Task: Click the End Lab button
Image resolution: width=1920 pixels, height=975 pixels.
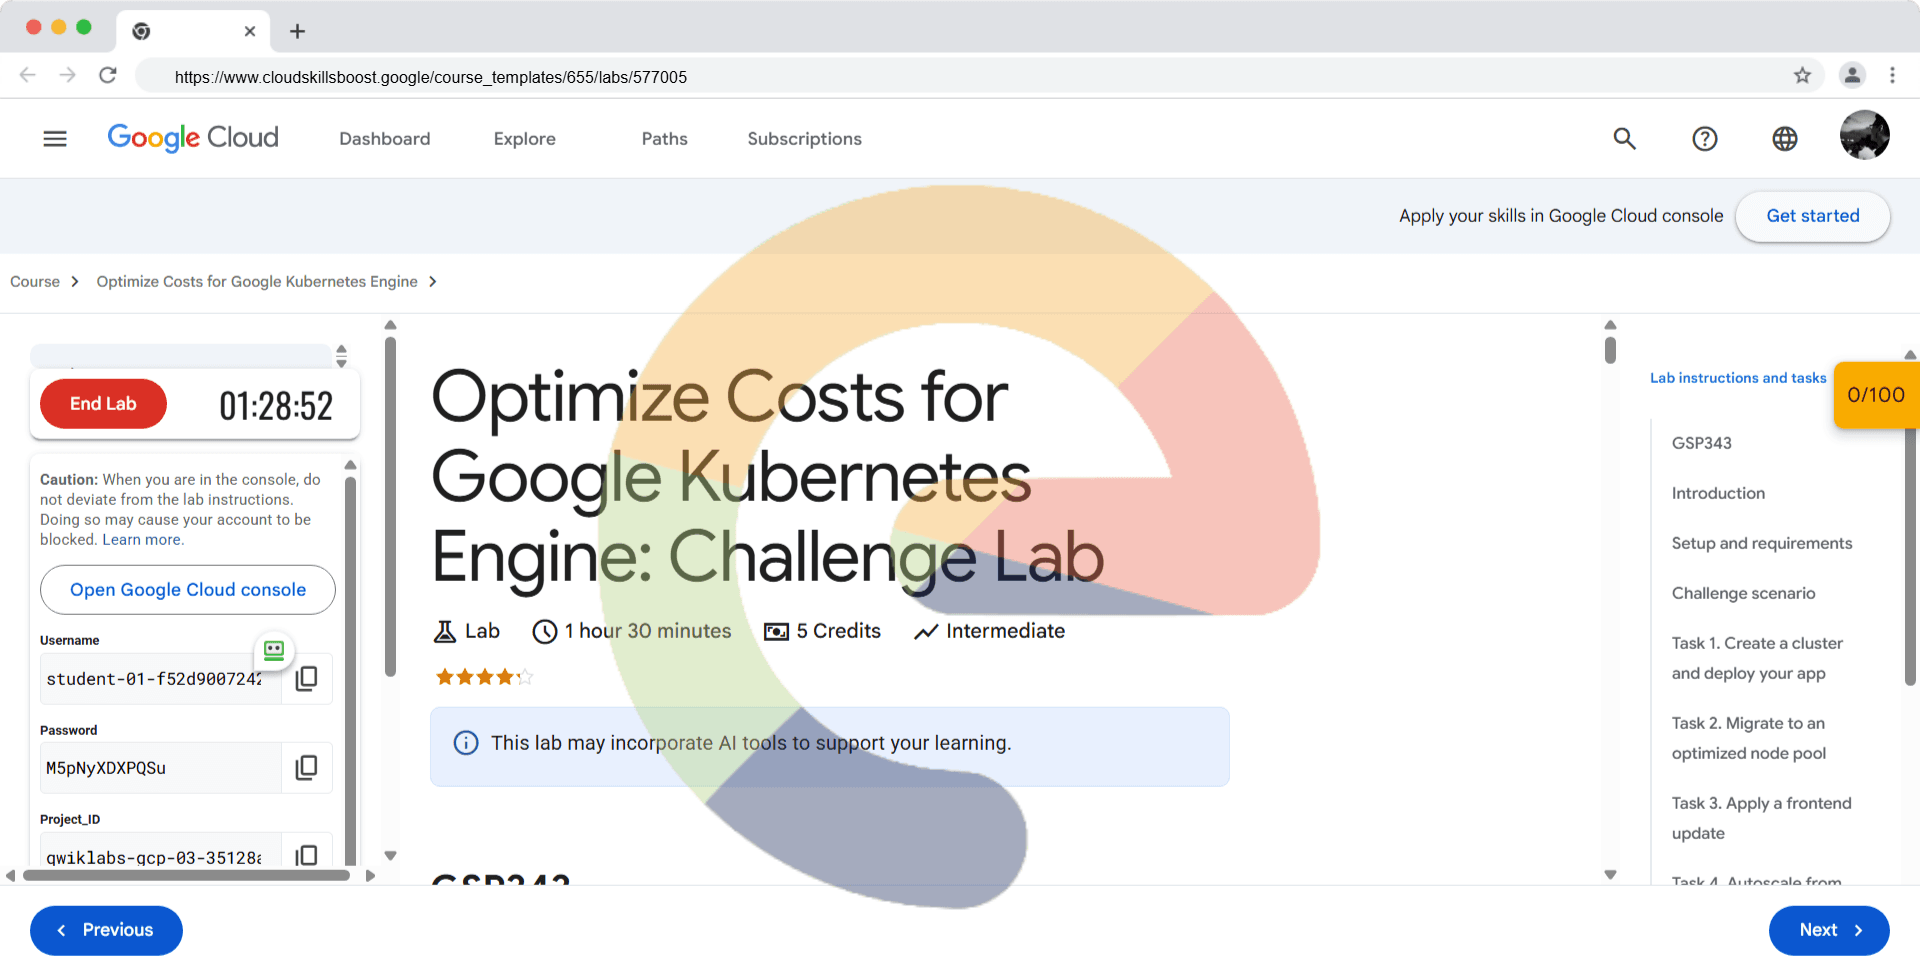Action: point(103,404)
